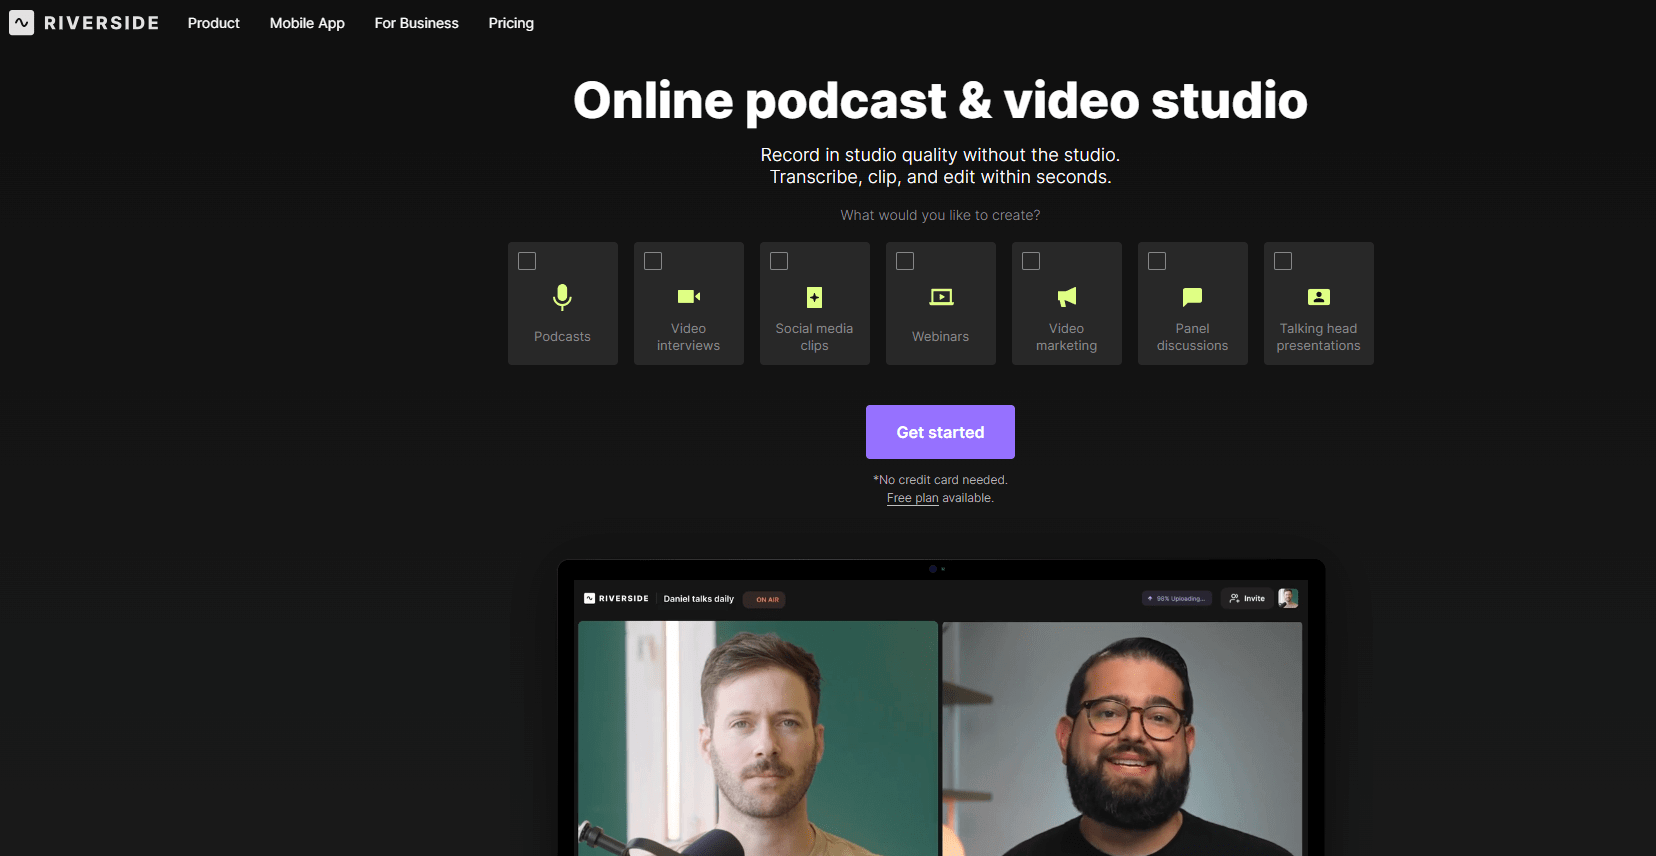The image size is (1656, 856).
Task: Click the chat bubble icon on Panel discussions card
Action: tap(1193, 297)
